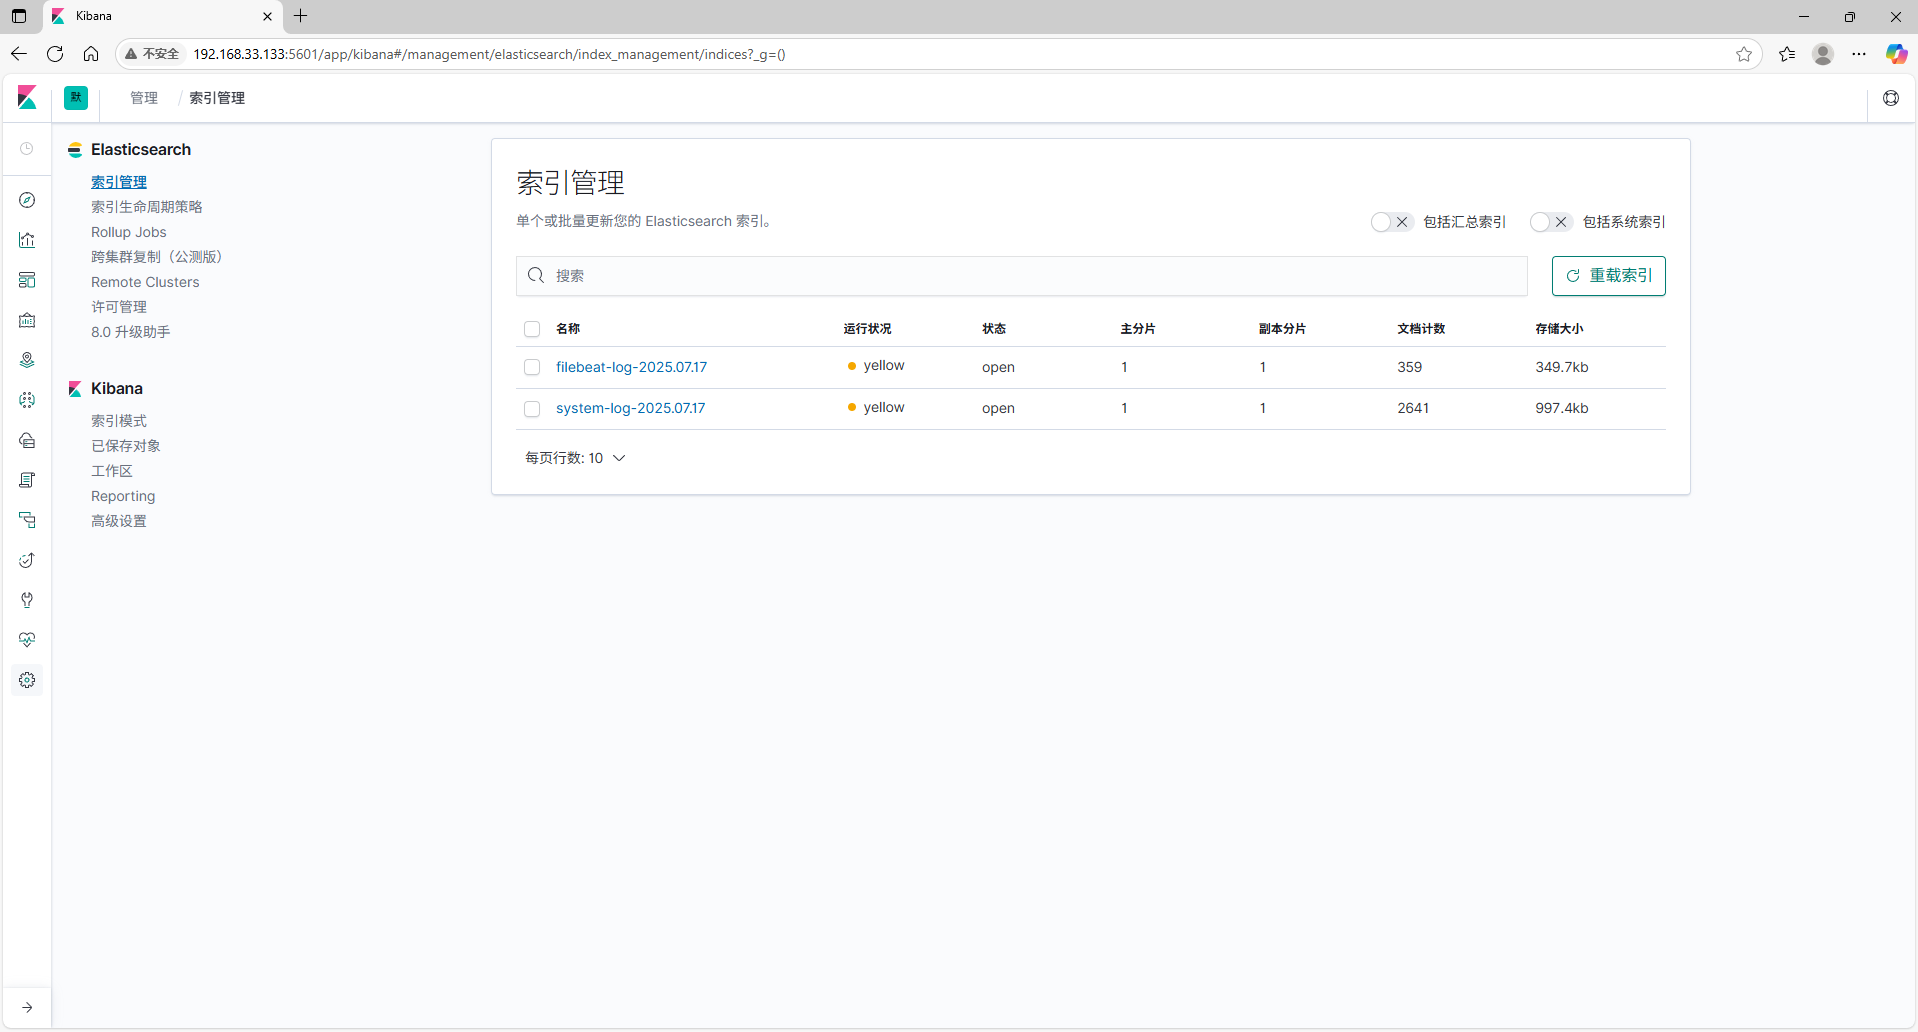The height and width of the screenshot is (1032, 1918).
Task: Open Canvas from the sidebar icon
Action: (27, 320)
